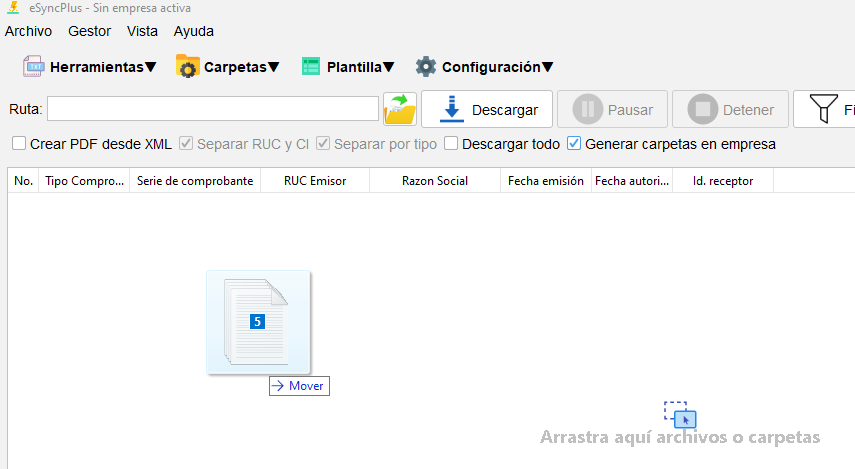
Task: Click the Carpetas folder gear icon
Action: [187, 67]
